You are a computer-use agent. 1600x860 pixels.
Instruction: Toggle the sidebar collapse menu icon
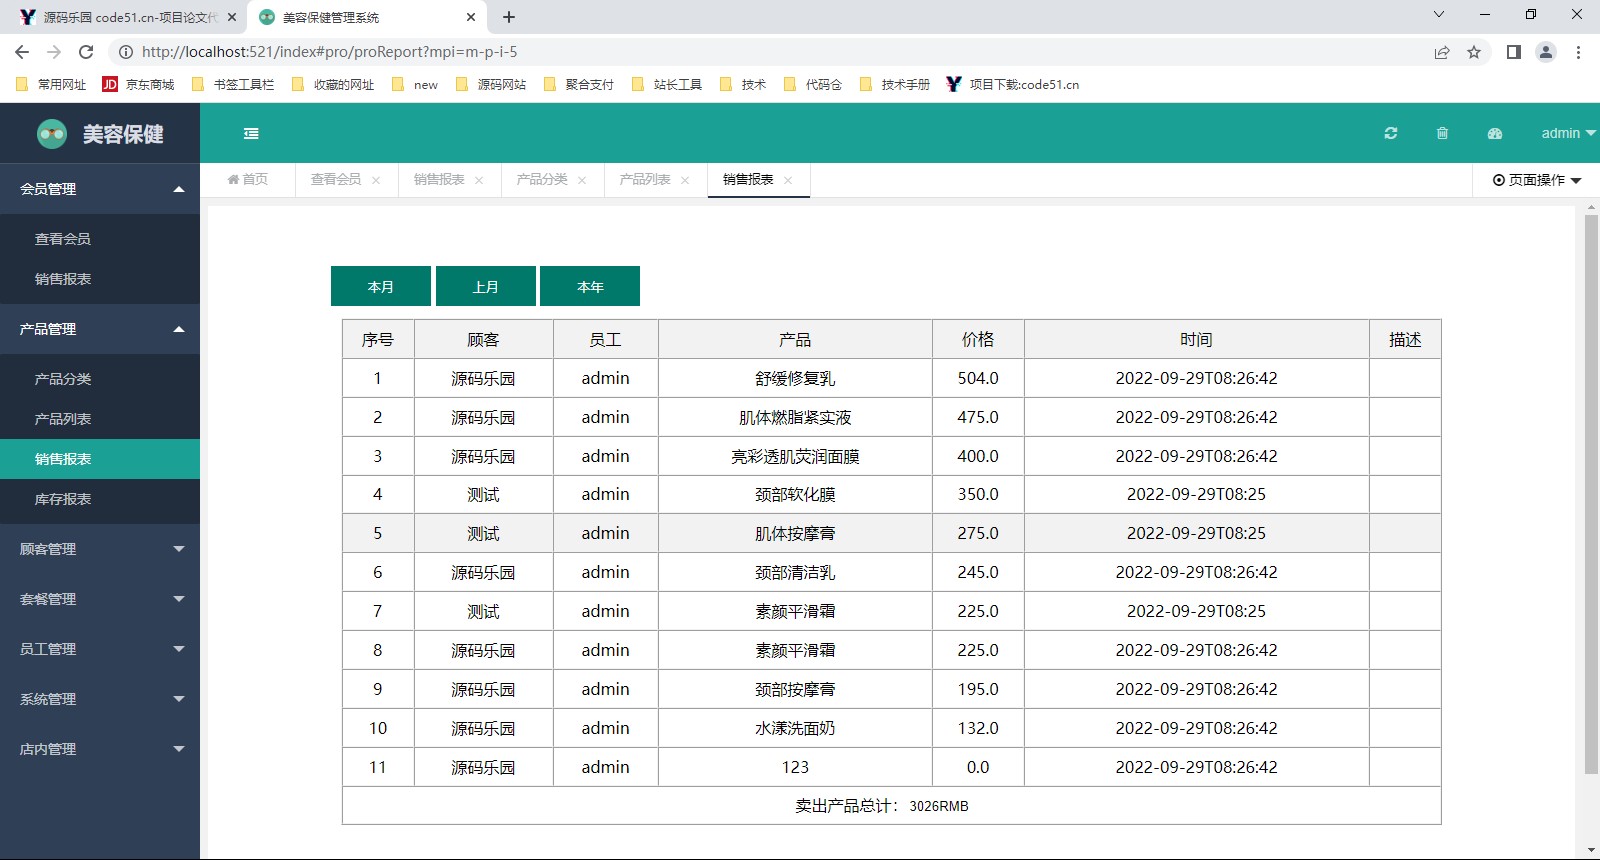tap(251, 133)
